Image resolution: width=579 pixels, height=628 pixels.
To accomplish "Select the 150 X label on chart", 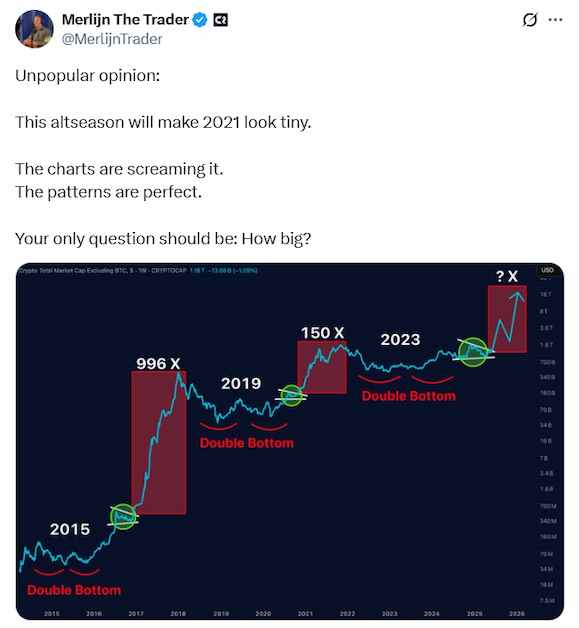I will 323,333.
